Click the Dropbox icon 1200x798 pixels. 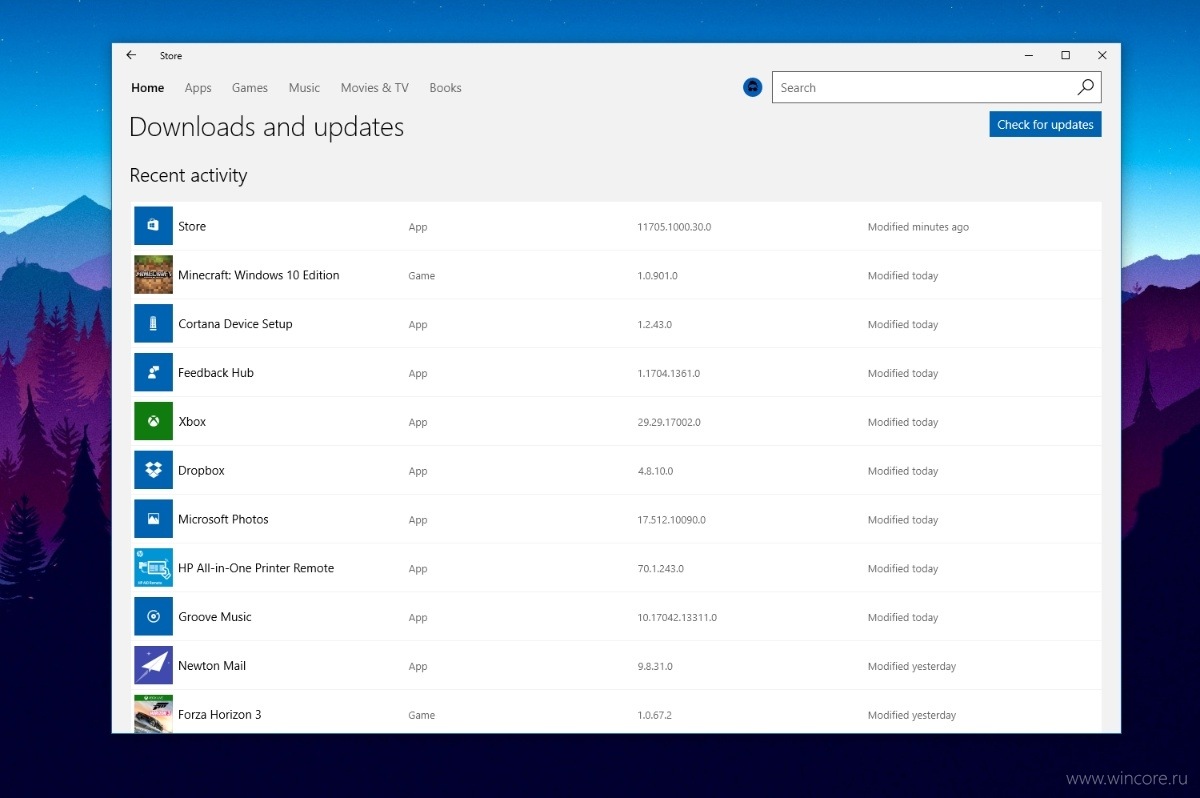pos(153,470)
